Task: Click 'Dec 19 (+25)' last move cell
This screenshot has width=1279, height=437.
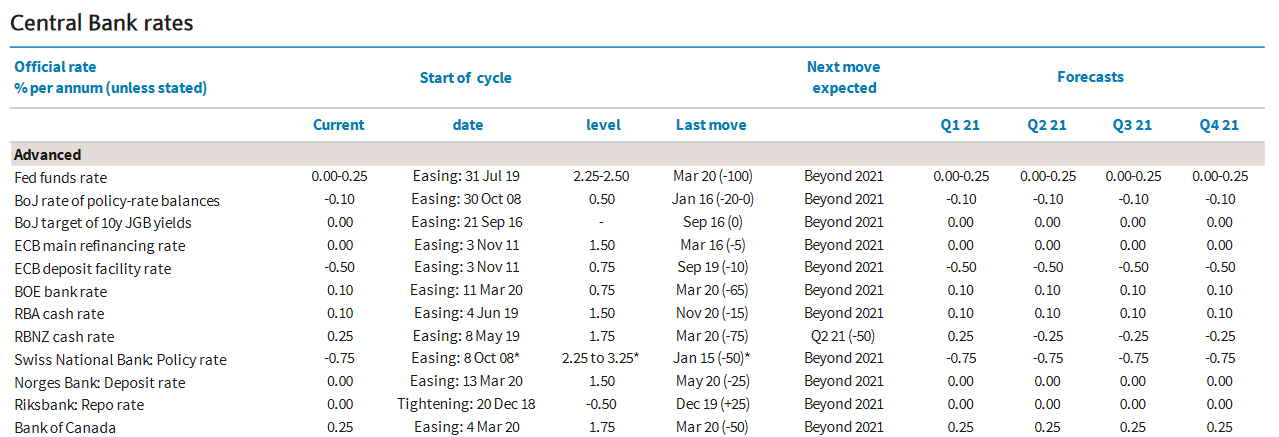Action: (x=711, y=405)
